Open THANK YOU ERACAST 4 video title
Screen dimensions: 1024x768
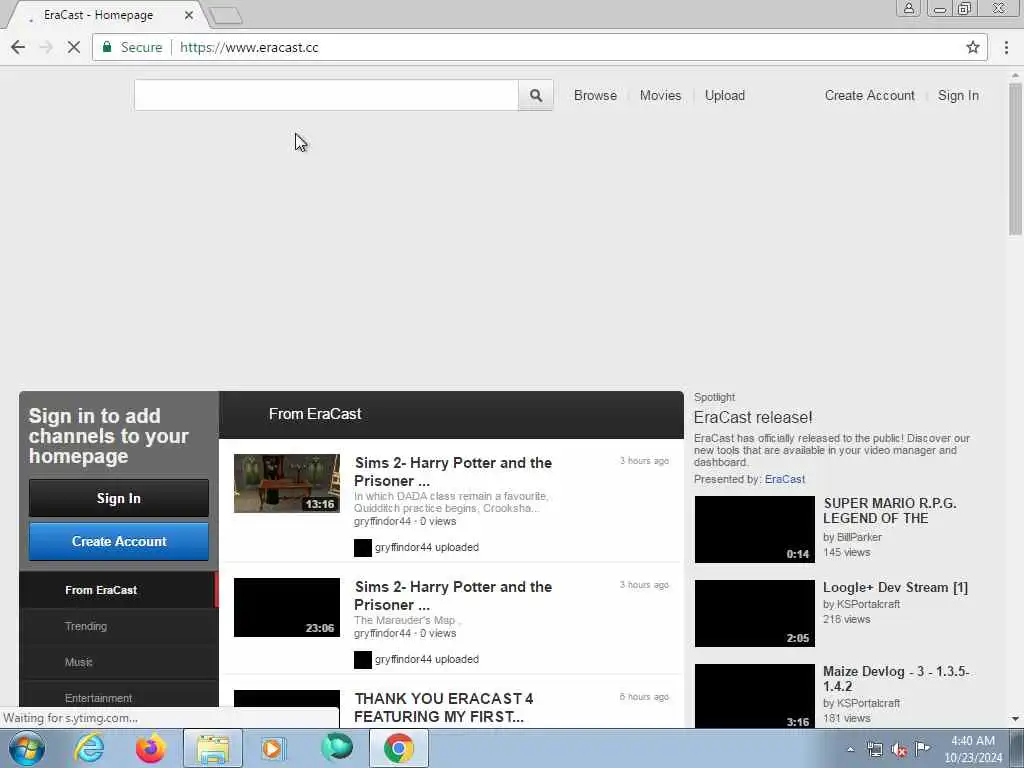pyautogui.click(x=443, y=707)
